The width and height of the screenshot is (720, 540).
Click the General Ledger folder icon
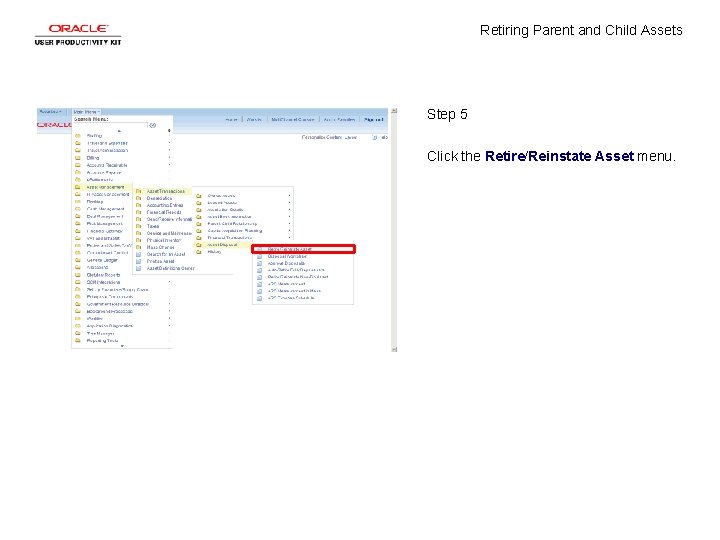tap(78, 260)
